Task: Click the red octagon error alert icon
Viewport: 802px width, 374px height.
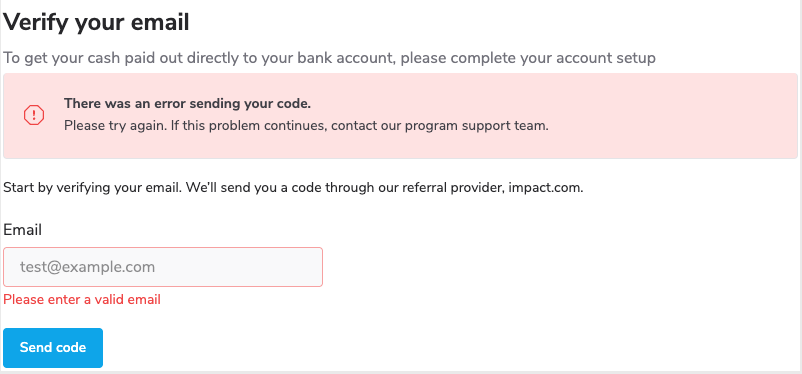Action: tap(34, 115)
